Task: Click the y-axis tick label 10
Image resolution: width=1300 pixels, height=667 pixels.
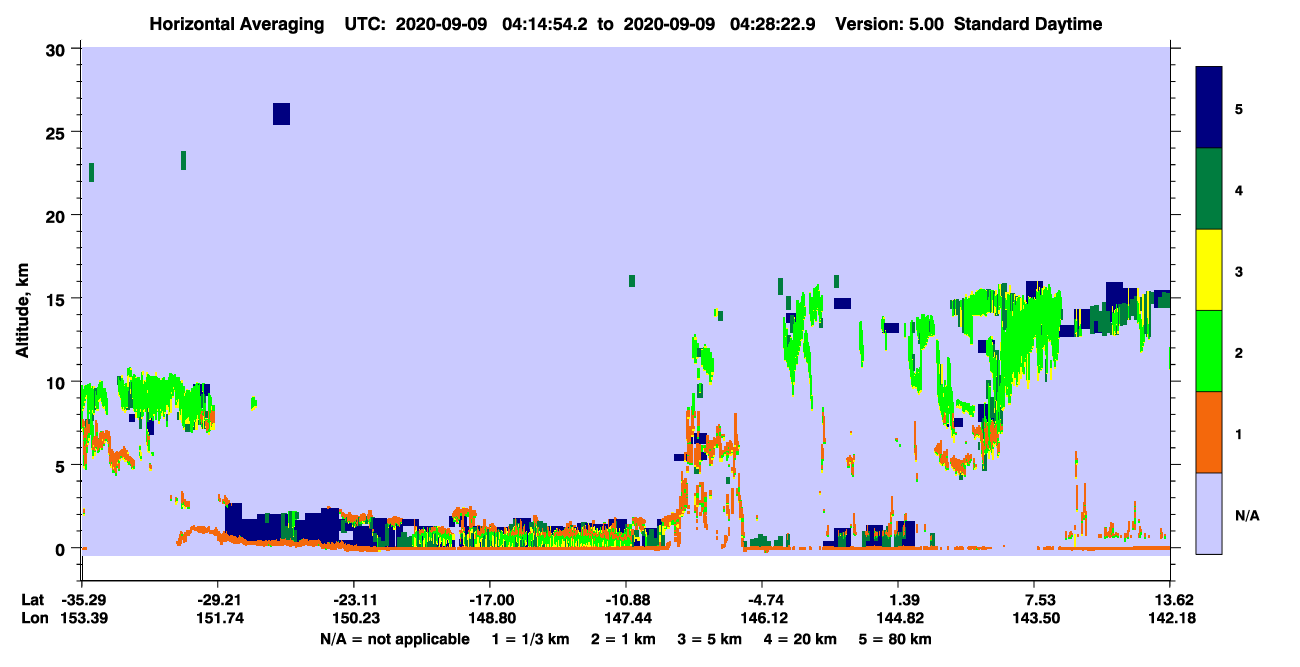Action: coord(57,382)
